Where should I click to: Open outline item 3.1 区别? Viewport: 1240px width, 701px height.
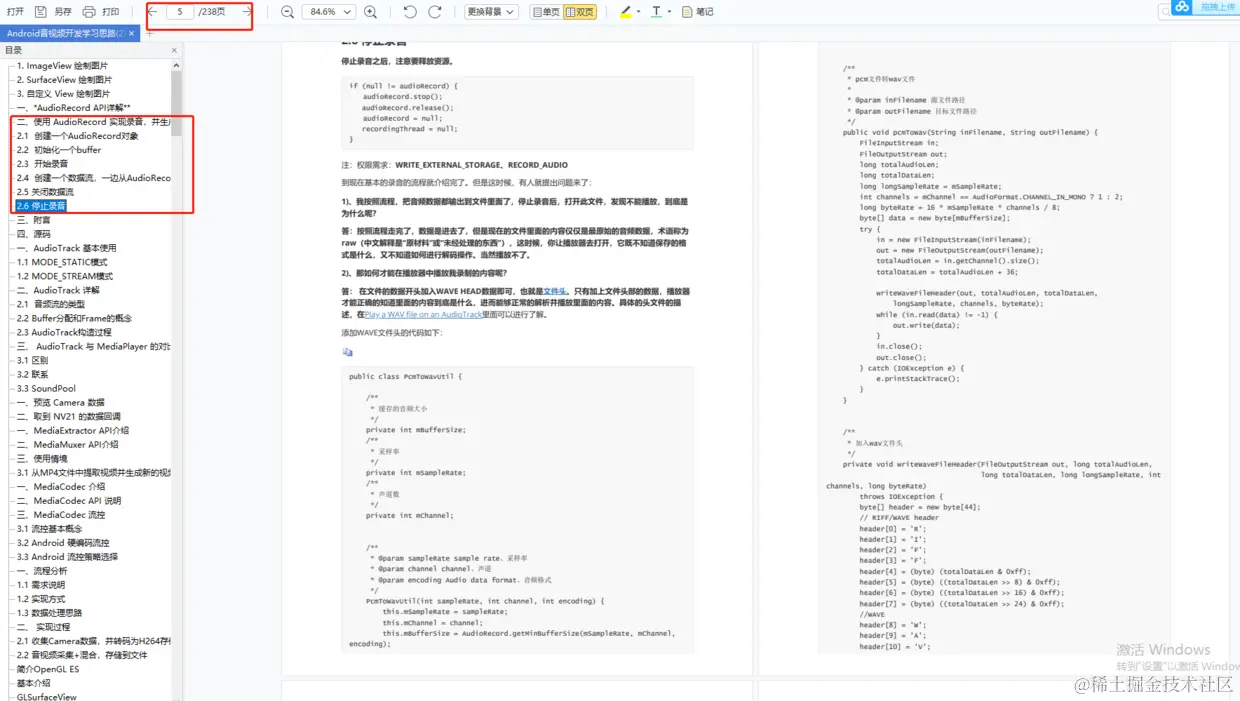(32, 360)
